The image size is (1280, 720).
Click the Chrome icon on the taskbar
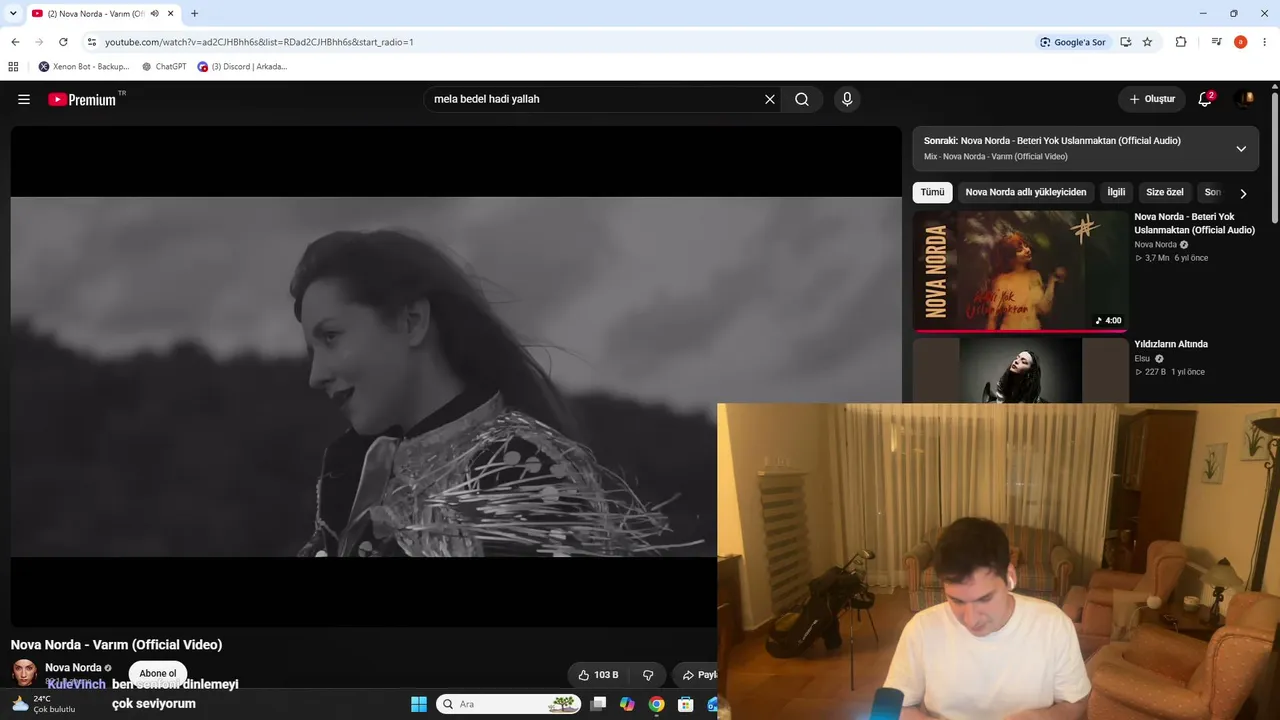click(x=656, y=704)
